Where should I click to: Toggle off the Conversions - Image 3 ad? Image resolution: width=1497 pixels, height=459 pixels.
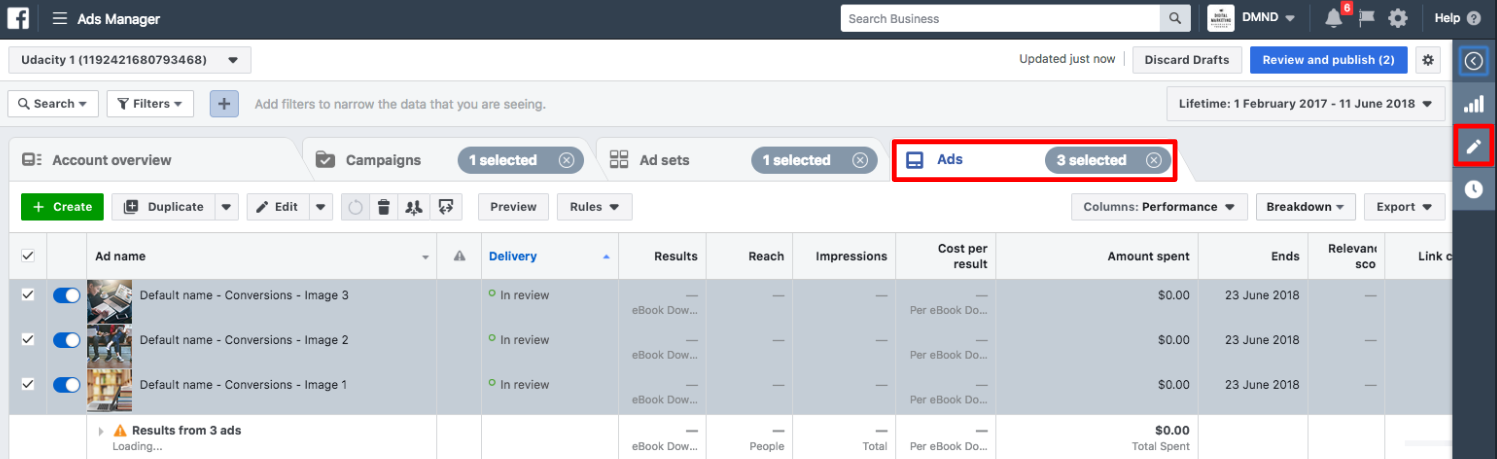66,295
